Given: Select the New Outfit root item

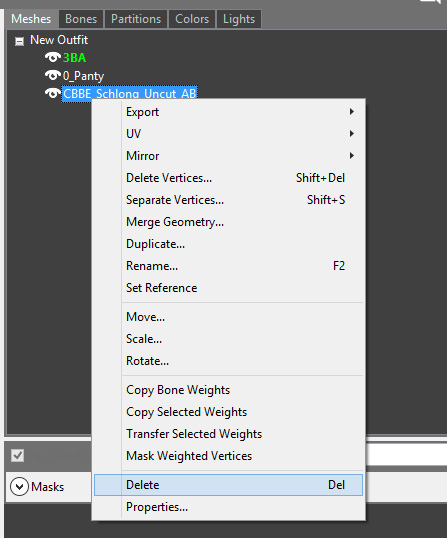Looking at the screenshot, I should (x=59, y=40).
